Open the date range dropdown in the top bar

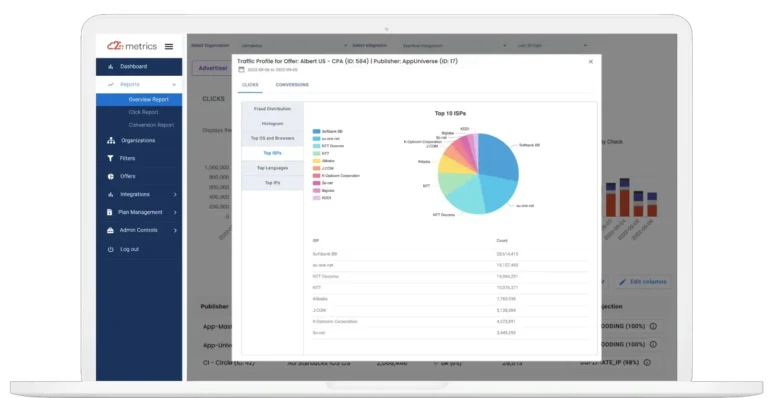pyautogui.click(x=552, y=46)
